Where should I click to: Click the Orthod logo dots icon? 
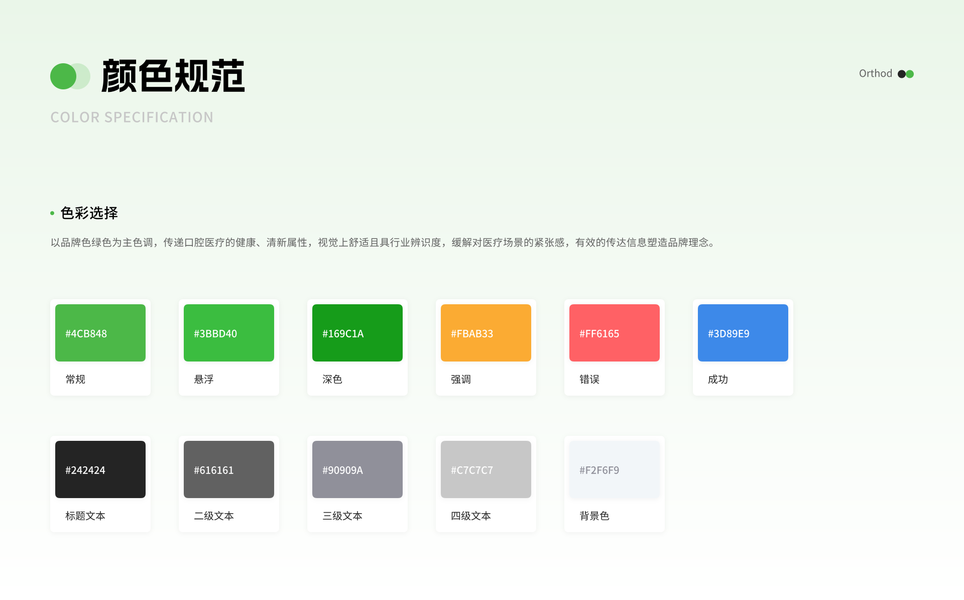(906, 74)
